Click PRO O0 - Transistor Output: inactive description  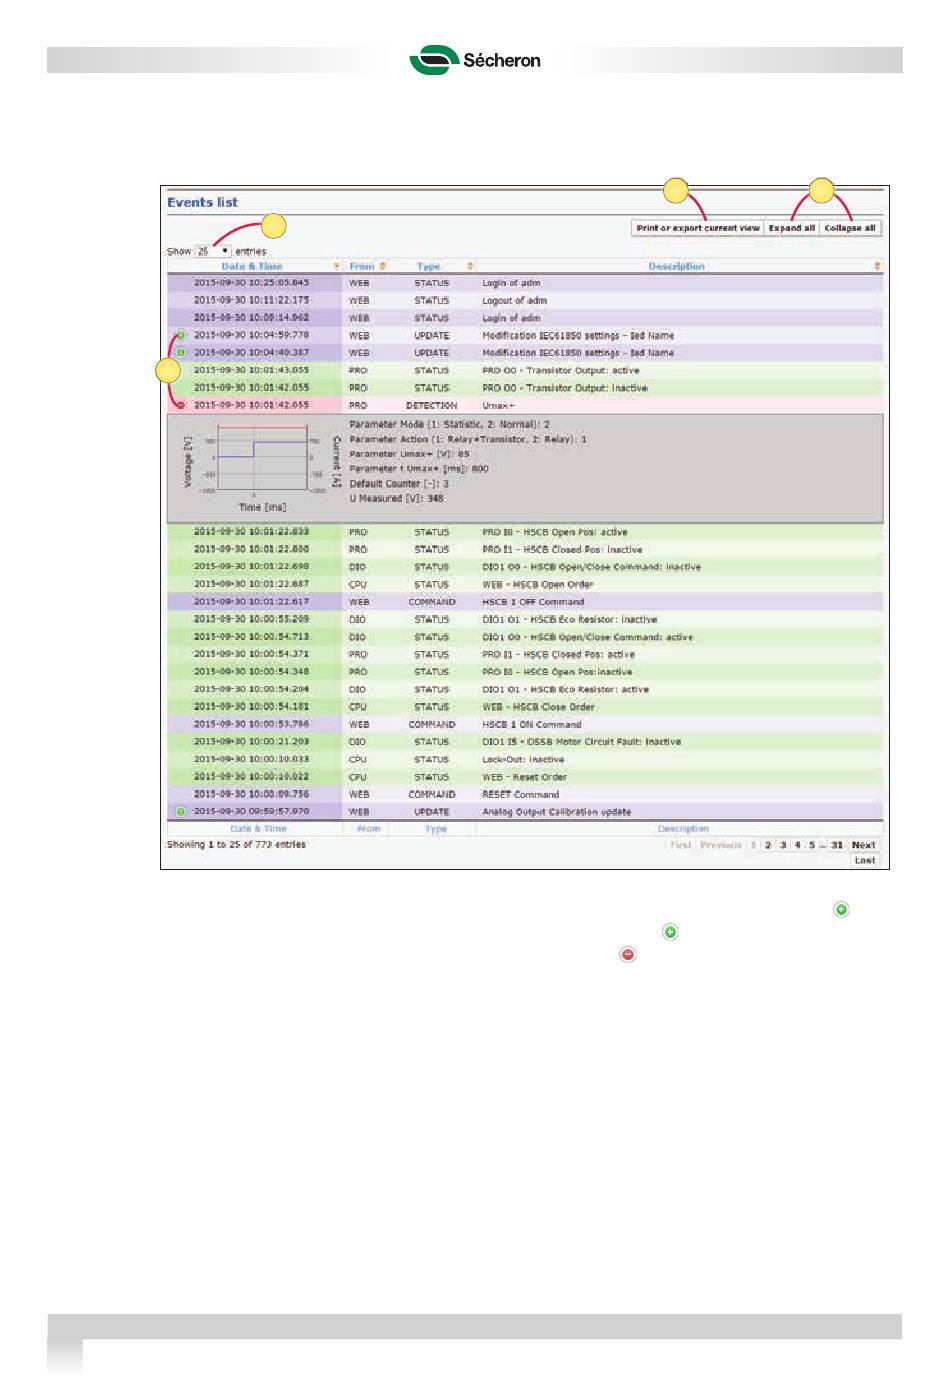point(565,388)
